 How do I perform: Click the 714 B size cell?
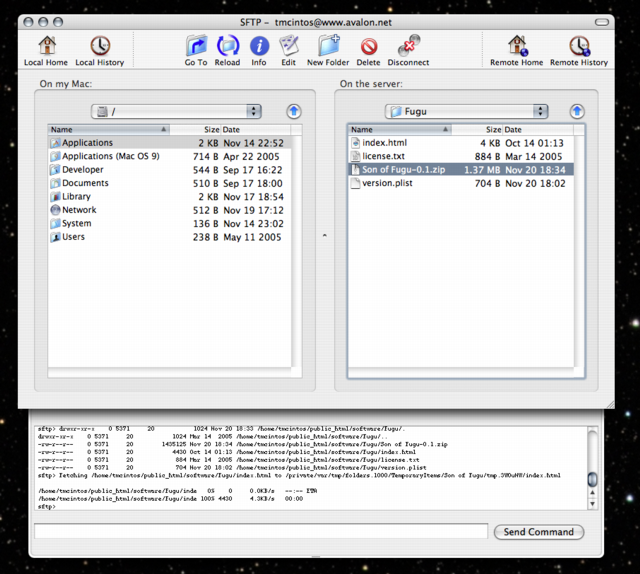205,157
